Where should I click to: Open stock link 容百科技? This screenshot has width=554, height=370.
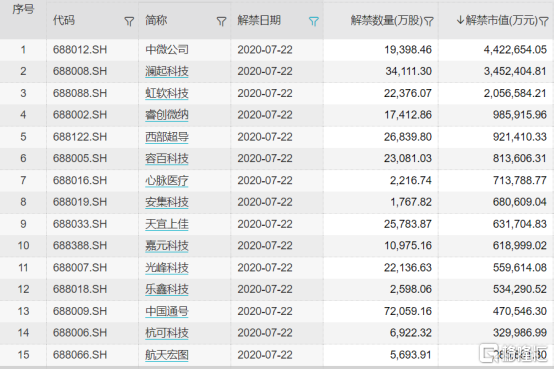click(x=167, y=158)
